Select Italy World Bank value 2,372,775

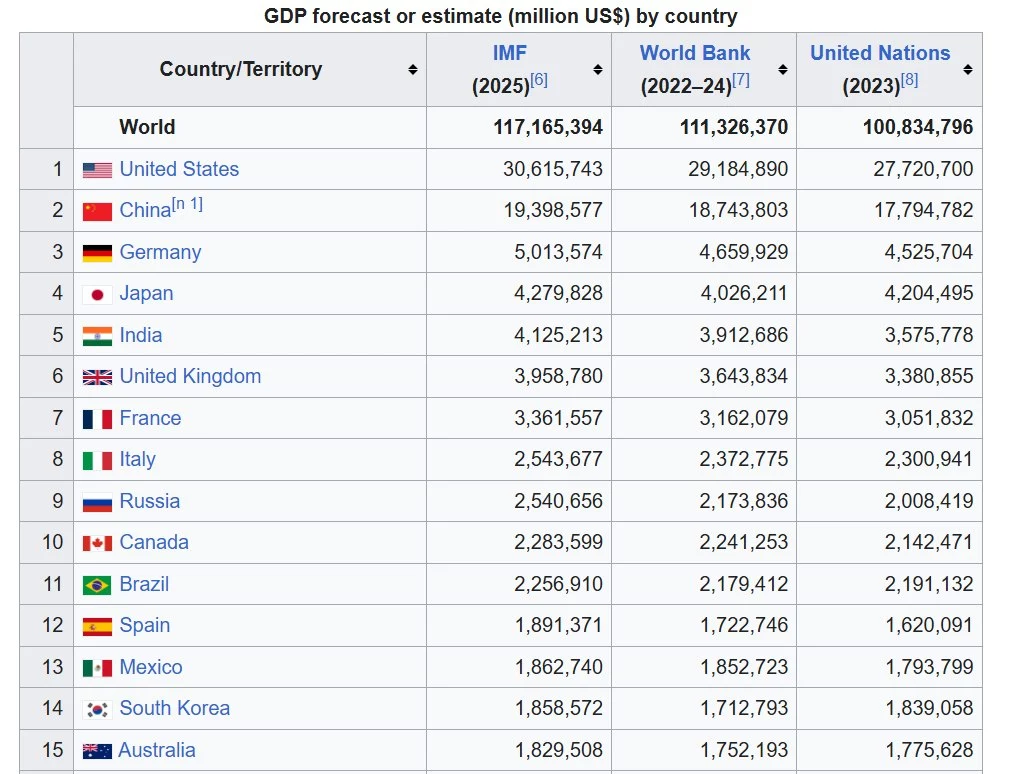pos(744,459)
